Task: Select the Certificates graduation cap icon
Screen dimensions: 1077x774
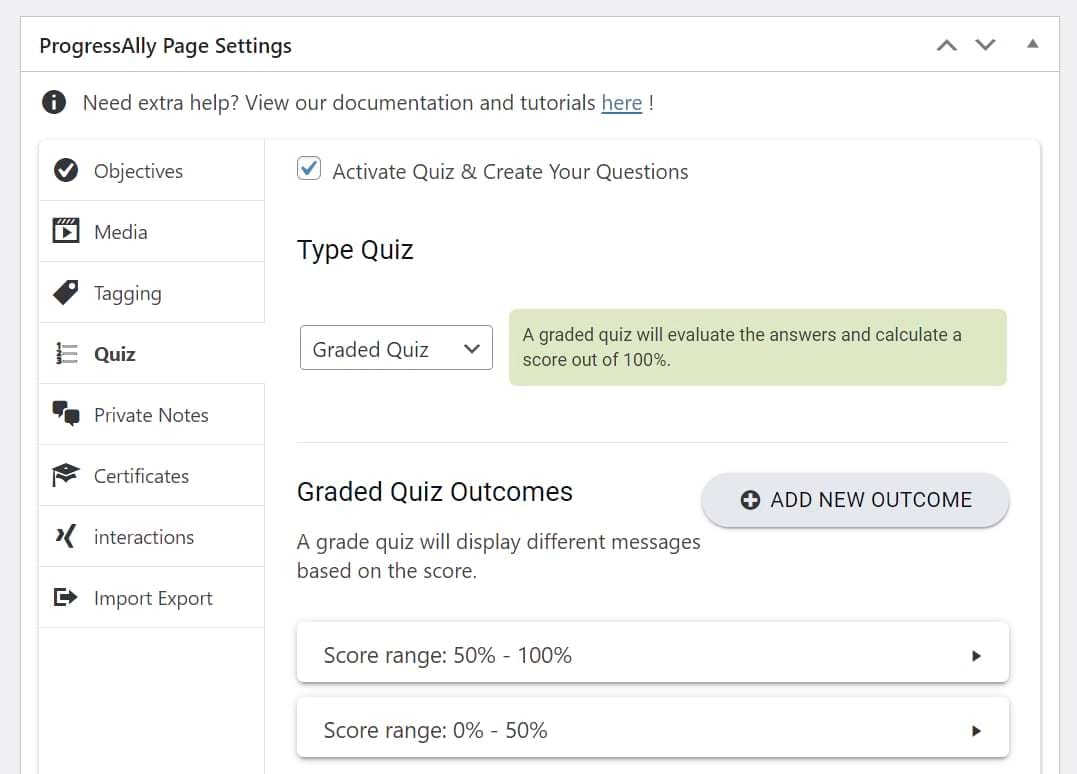Action: click(x=66, y=475)
